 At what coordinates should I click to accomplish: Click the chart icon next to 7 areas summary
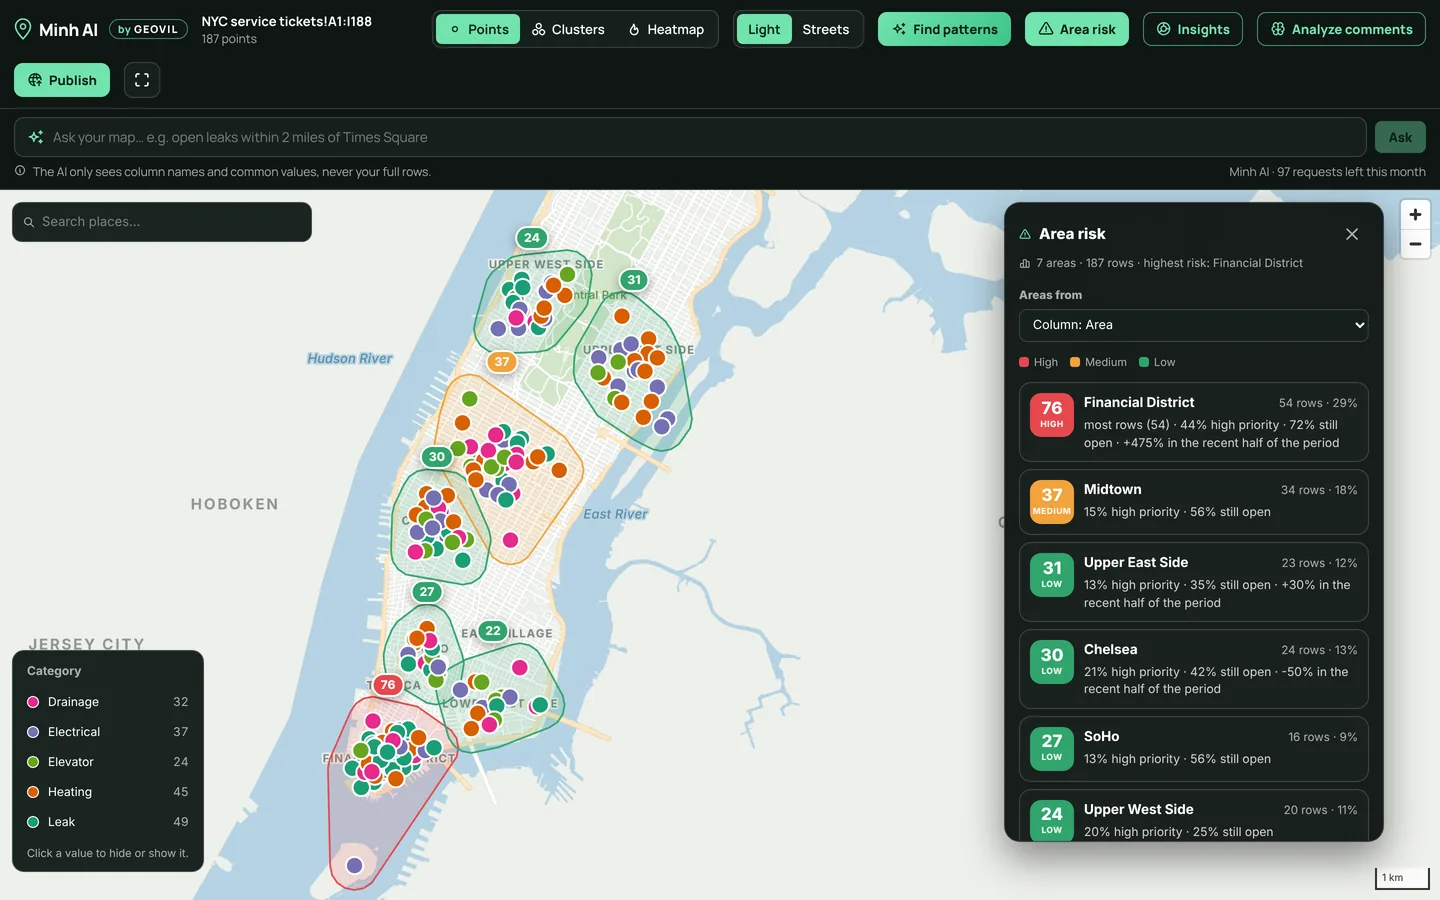[x=1025, y=264]
